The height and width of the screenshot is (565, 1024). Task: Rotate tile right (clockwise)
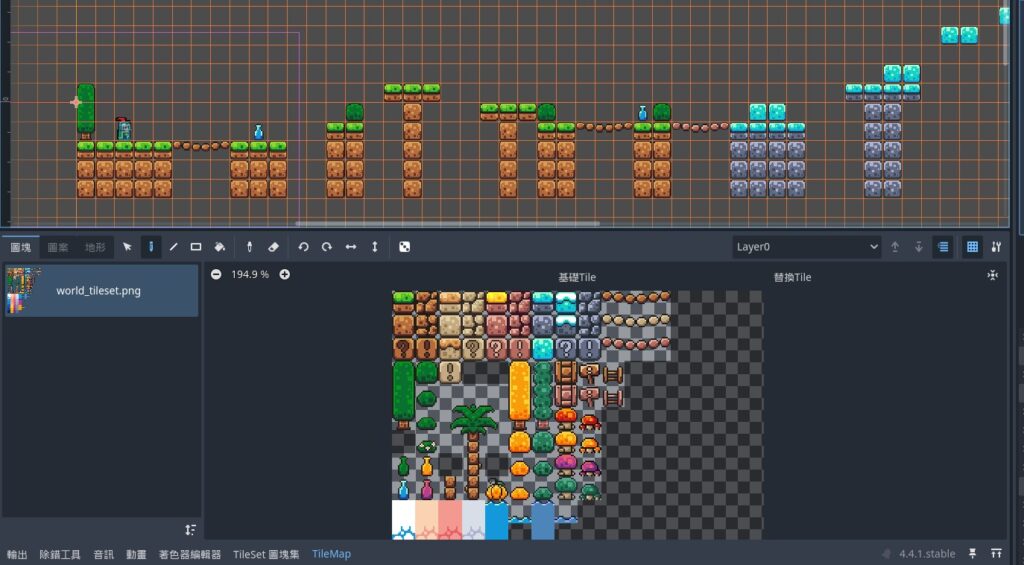pyautogui.click(x=327, y=247)
